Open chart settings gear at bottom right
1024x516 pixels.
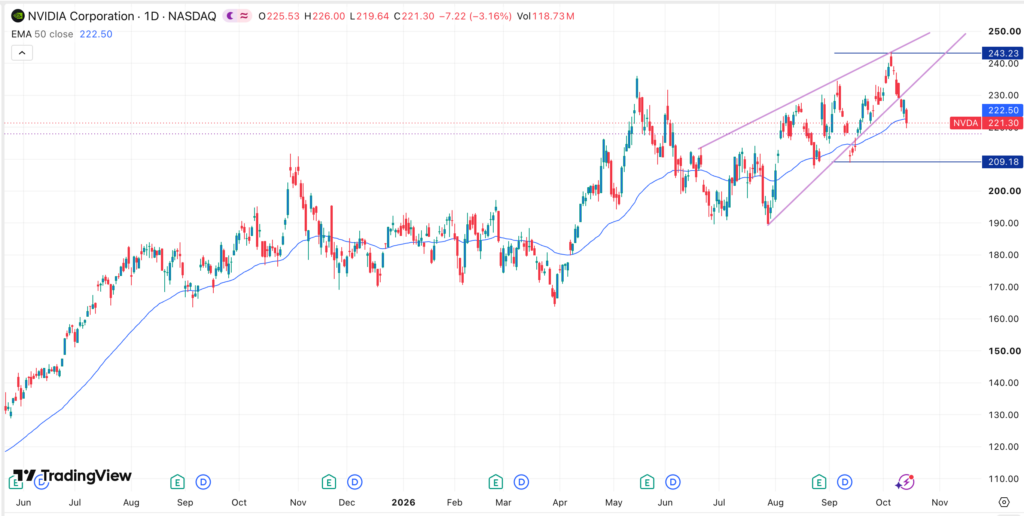click(1004, 502)
